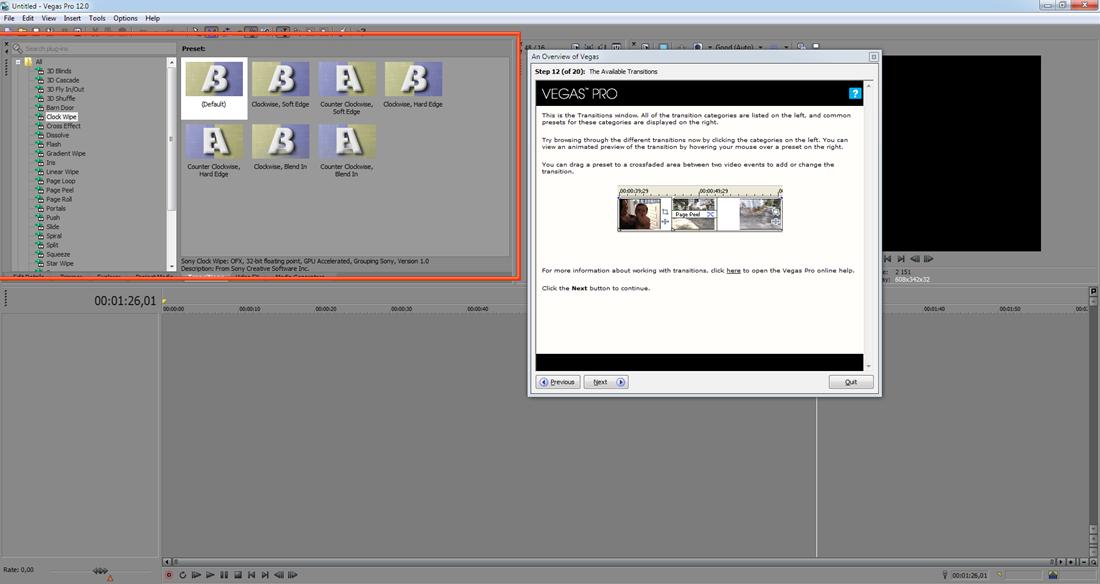Click the 00:00:10 mark on timeline ruler
1100x584 pixels.
tap(249, 309)
